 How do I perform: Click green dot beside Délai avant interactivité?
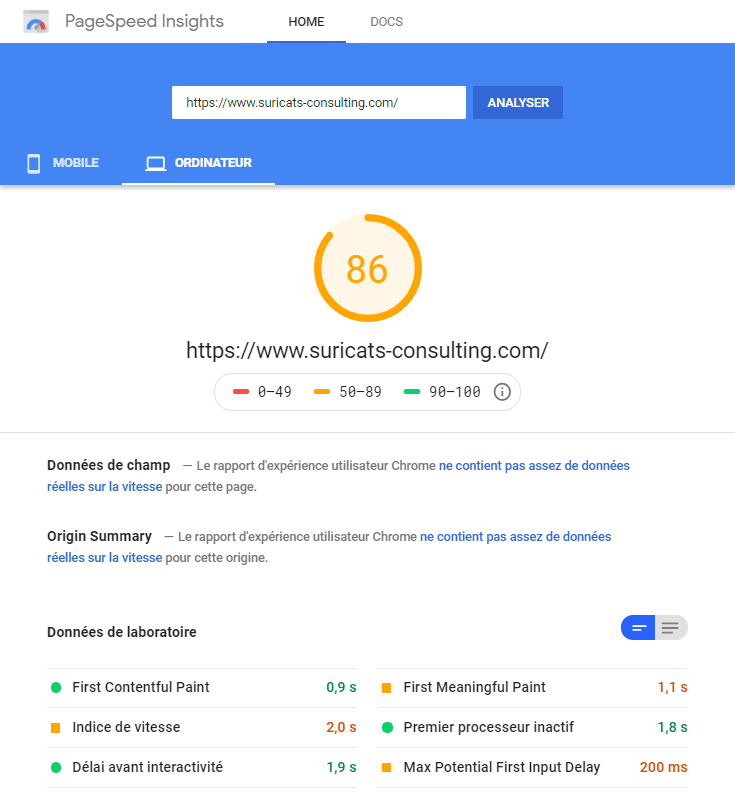coord(56,768)
